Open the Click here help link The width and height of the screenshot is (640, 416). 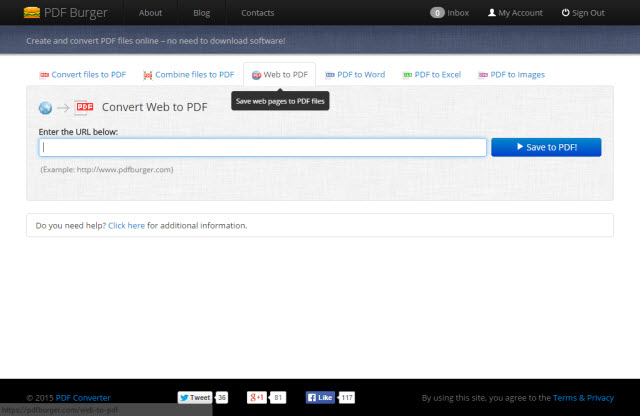[127, 225]
